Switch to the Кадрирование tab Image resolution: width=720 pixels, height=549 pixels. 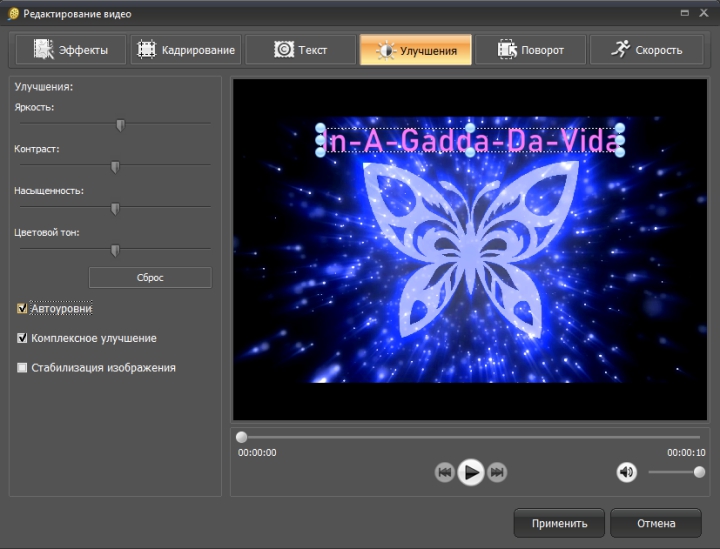186,50
